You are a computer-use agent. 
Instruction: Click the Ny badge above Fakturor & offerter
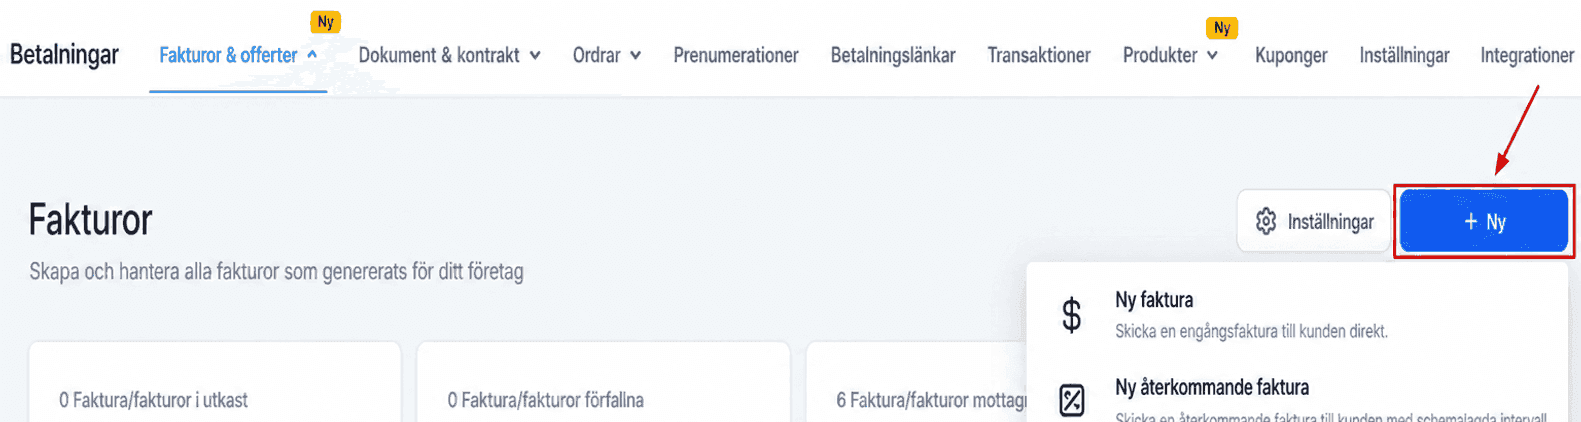coord(326,22)
